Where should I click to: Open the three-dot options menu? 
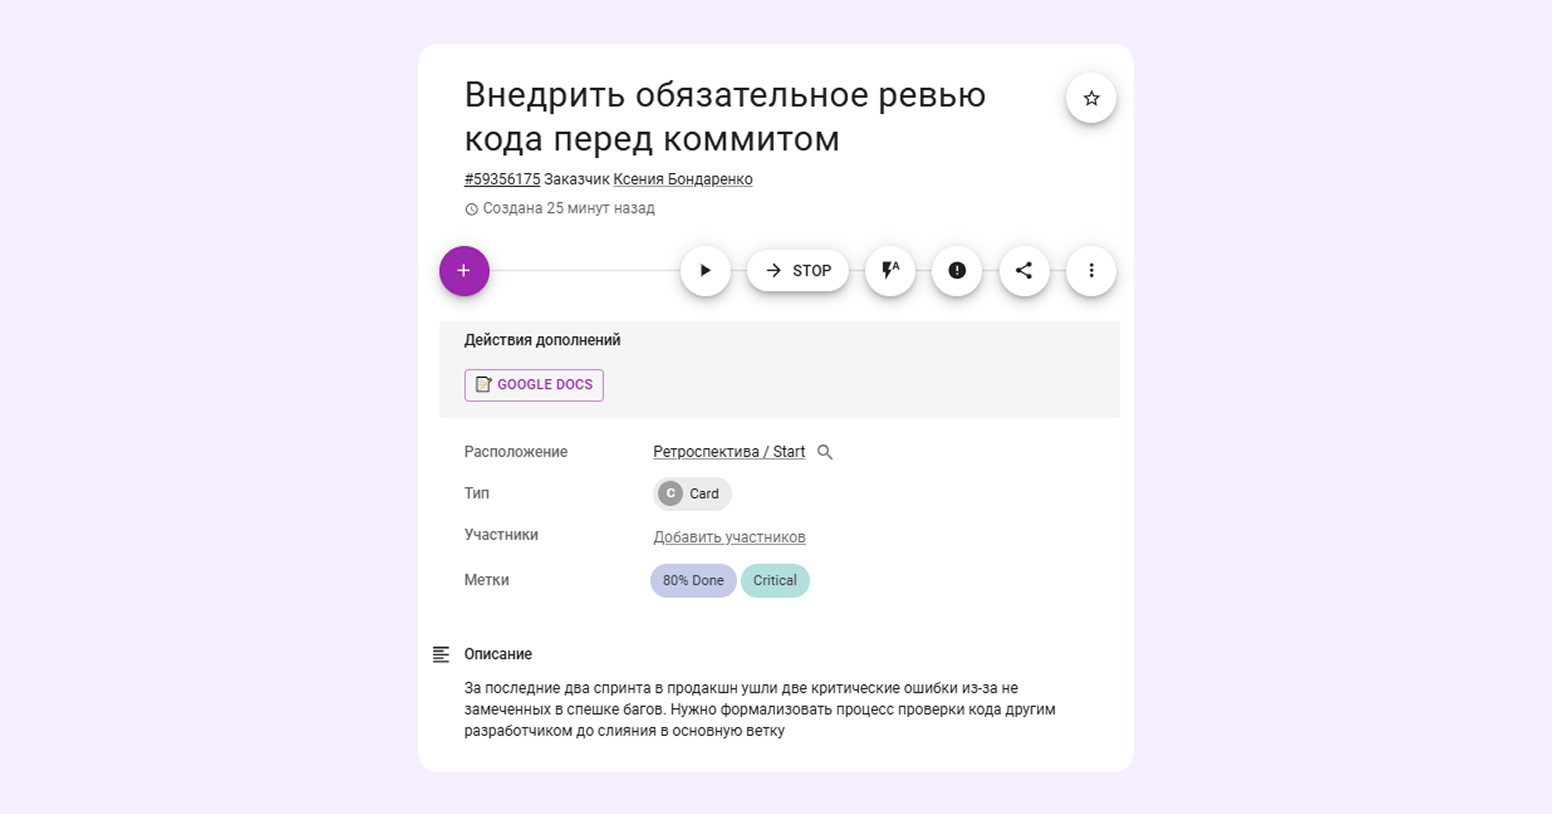(1090, 271)
